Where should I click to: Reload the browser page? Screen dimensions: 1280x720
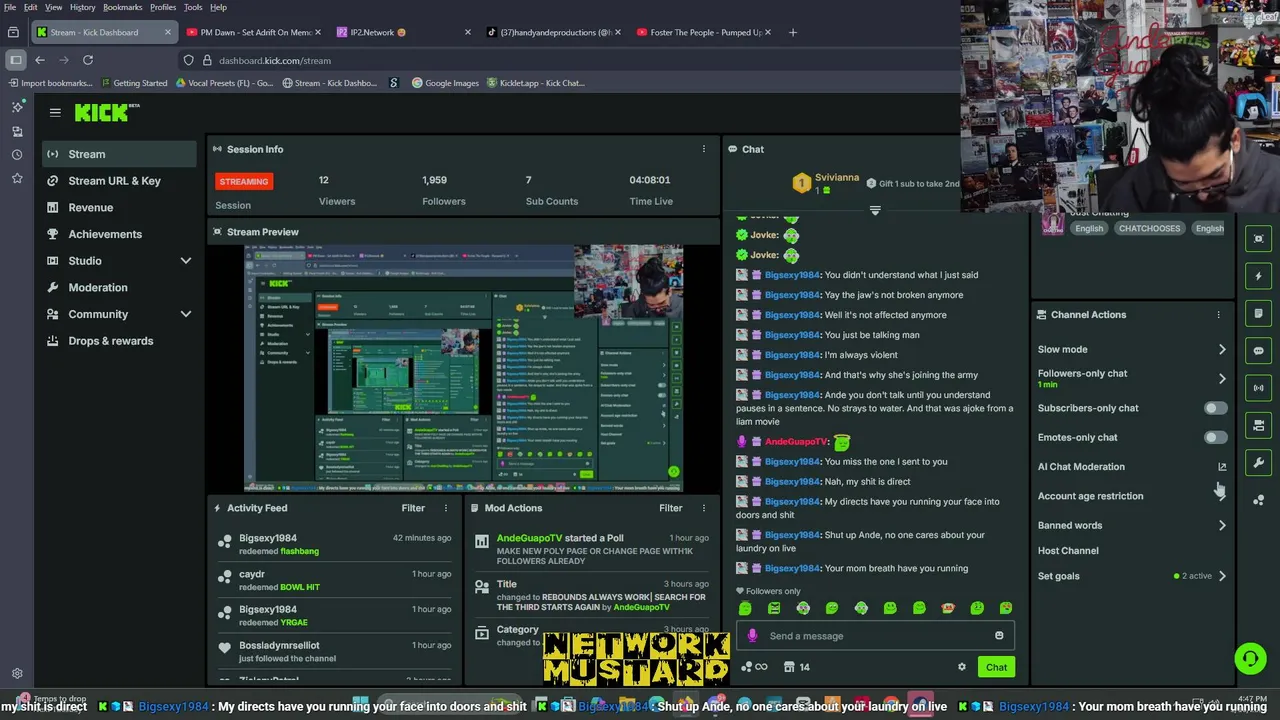[88, 60]
